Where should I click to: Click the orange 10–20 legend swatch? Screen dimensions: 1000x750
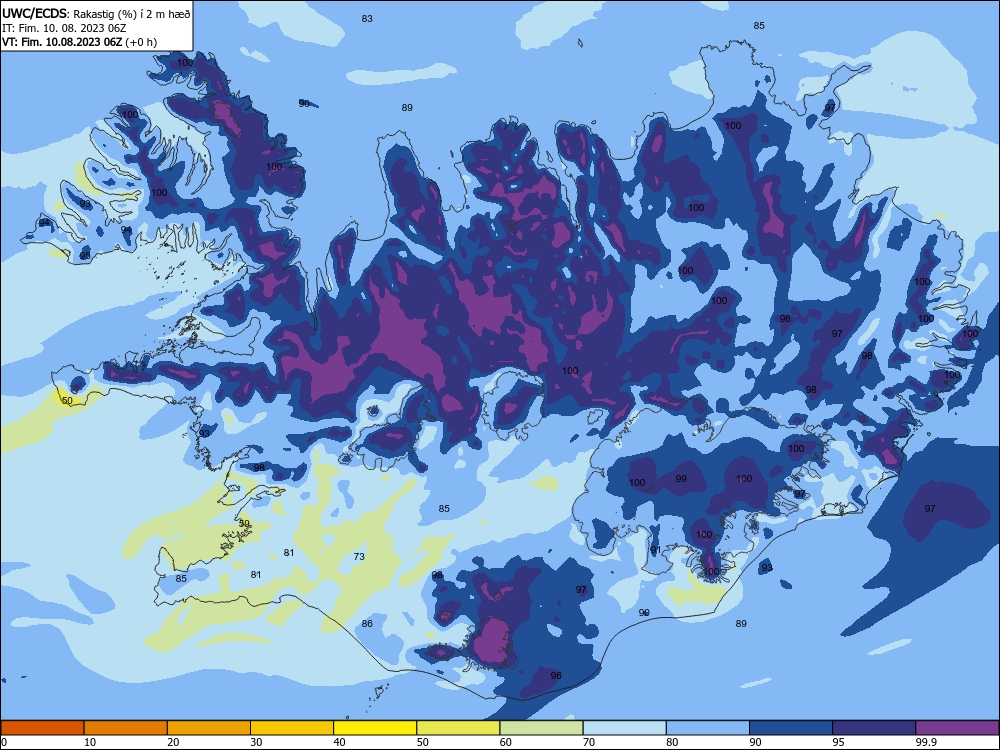coord(126,728)
